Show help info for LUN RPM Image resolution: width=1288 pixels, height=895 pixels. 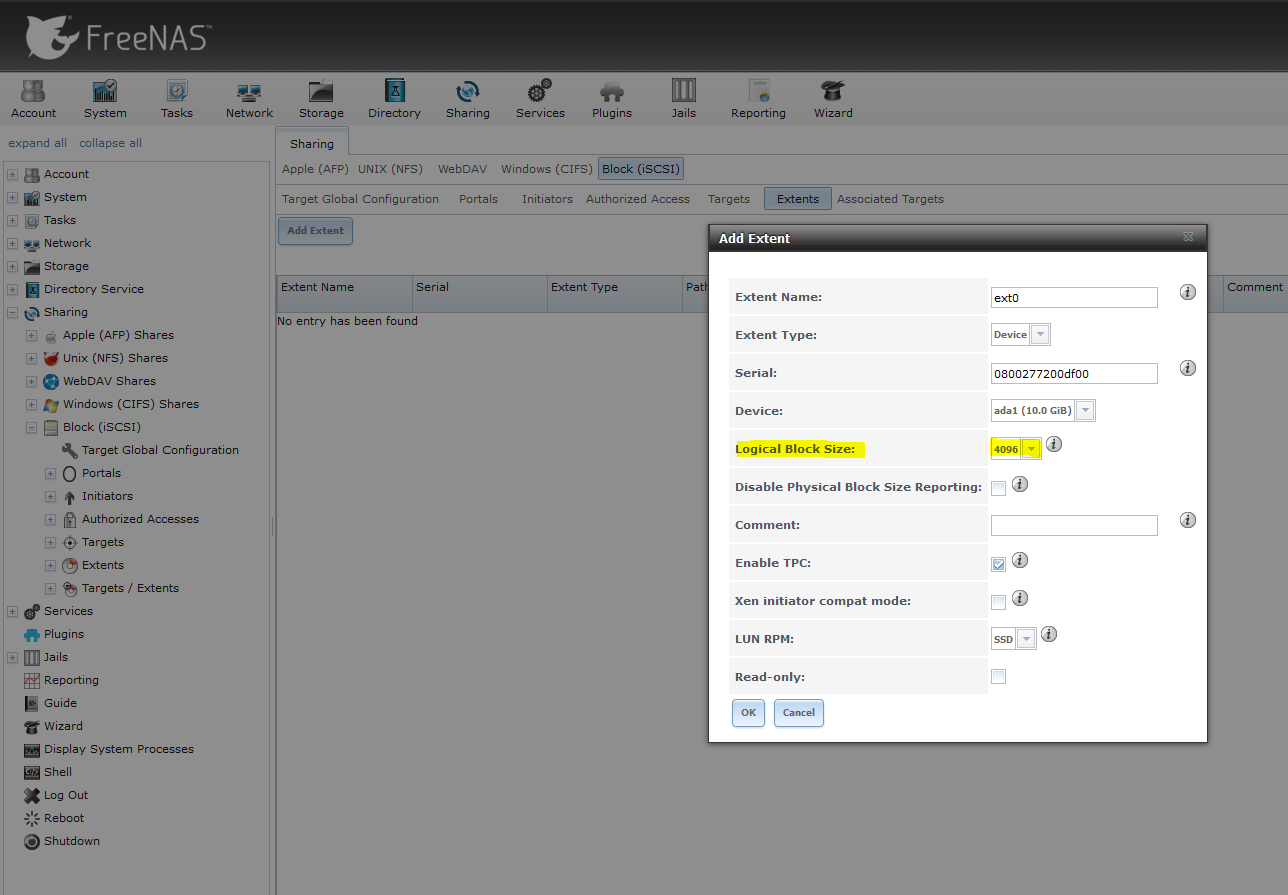click(1049, 634)
